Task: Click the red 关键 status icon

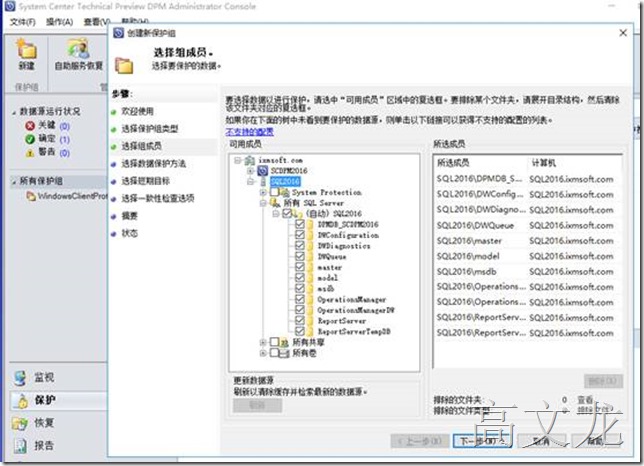Action: [x=30, y=126]
